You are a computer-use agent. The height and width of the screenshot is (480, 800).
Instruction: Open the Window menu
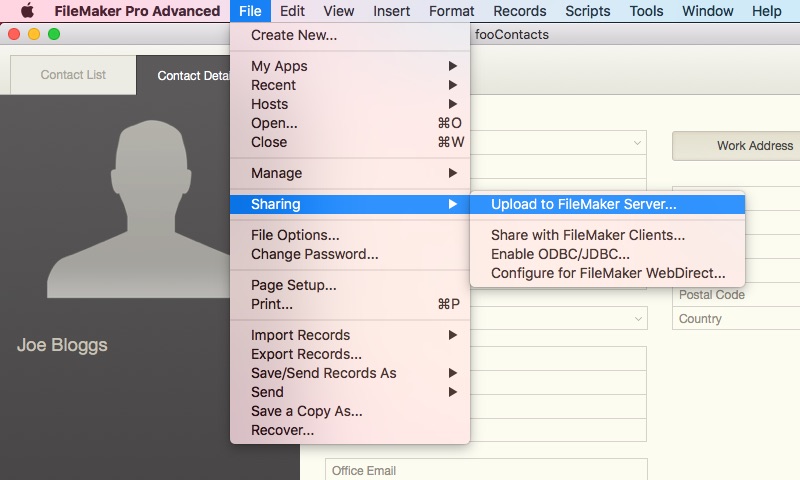click(x=708, y=11)
